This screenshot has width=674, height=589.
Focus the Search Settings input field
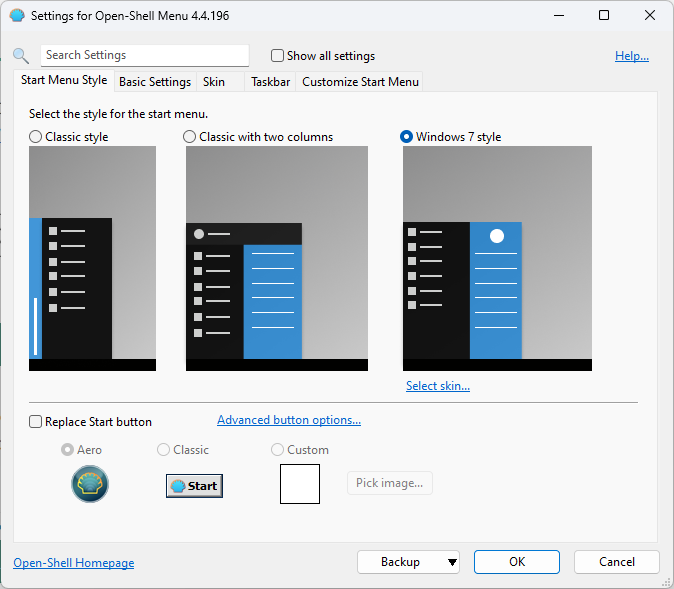(x=145, y=55)
